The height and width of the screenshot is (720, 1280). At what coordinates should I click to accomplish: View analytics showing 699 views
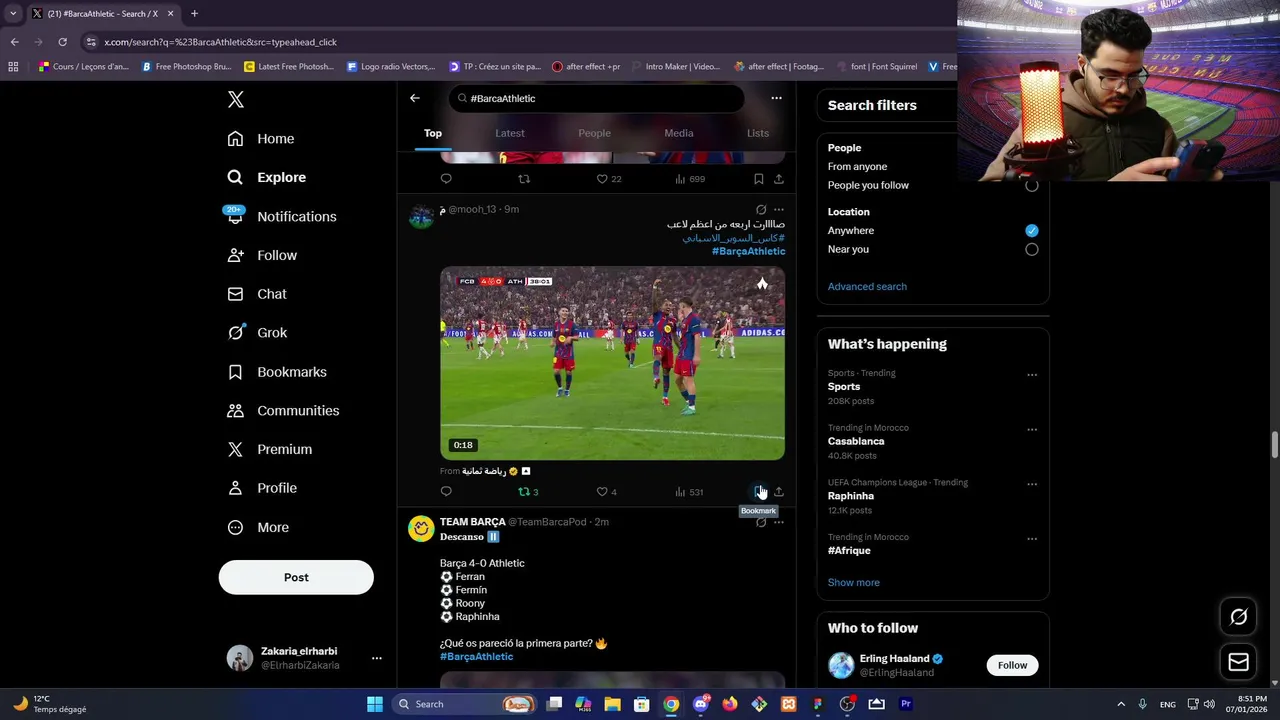click(x=690, y=179)
